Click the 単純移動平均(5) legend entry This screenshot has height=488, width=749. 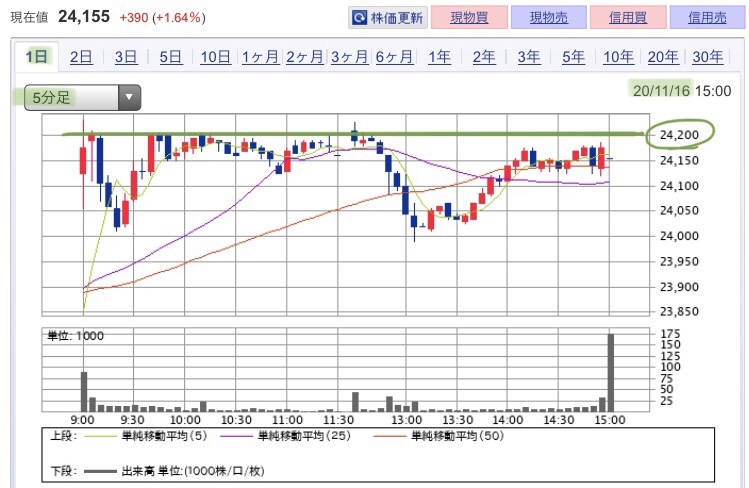click(145, 436)
